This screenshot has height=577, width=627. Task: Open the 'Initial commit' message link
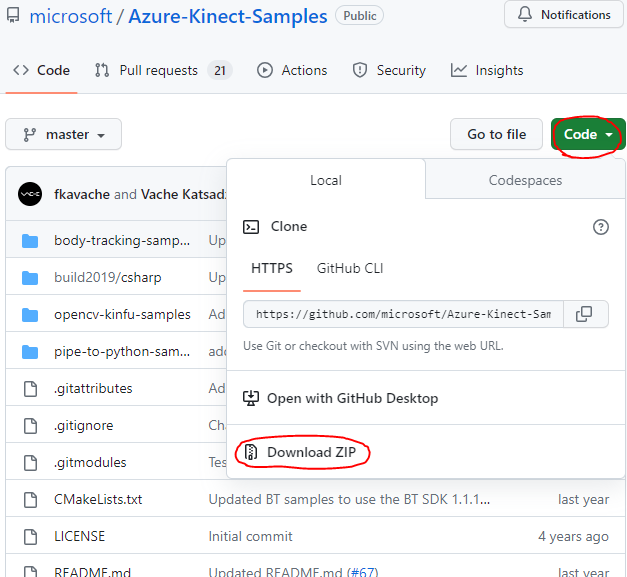[250, 536]
